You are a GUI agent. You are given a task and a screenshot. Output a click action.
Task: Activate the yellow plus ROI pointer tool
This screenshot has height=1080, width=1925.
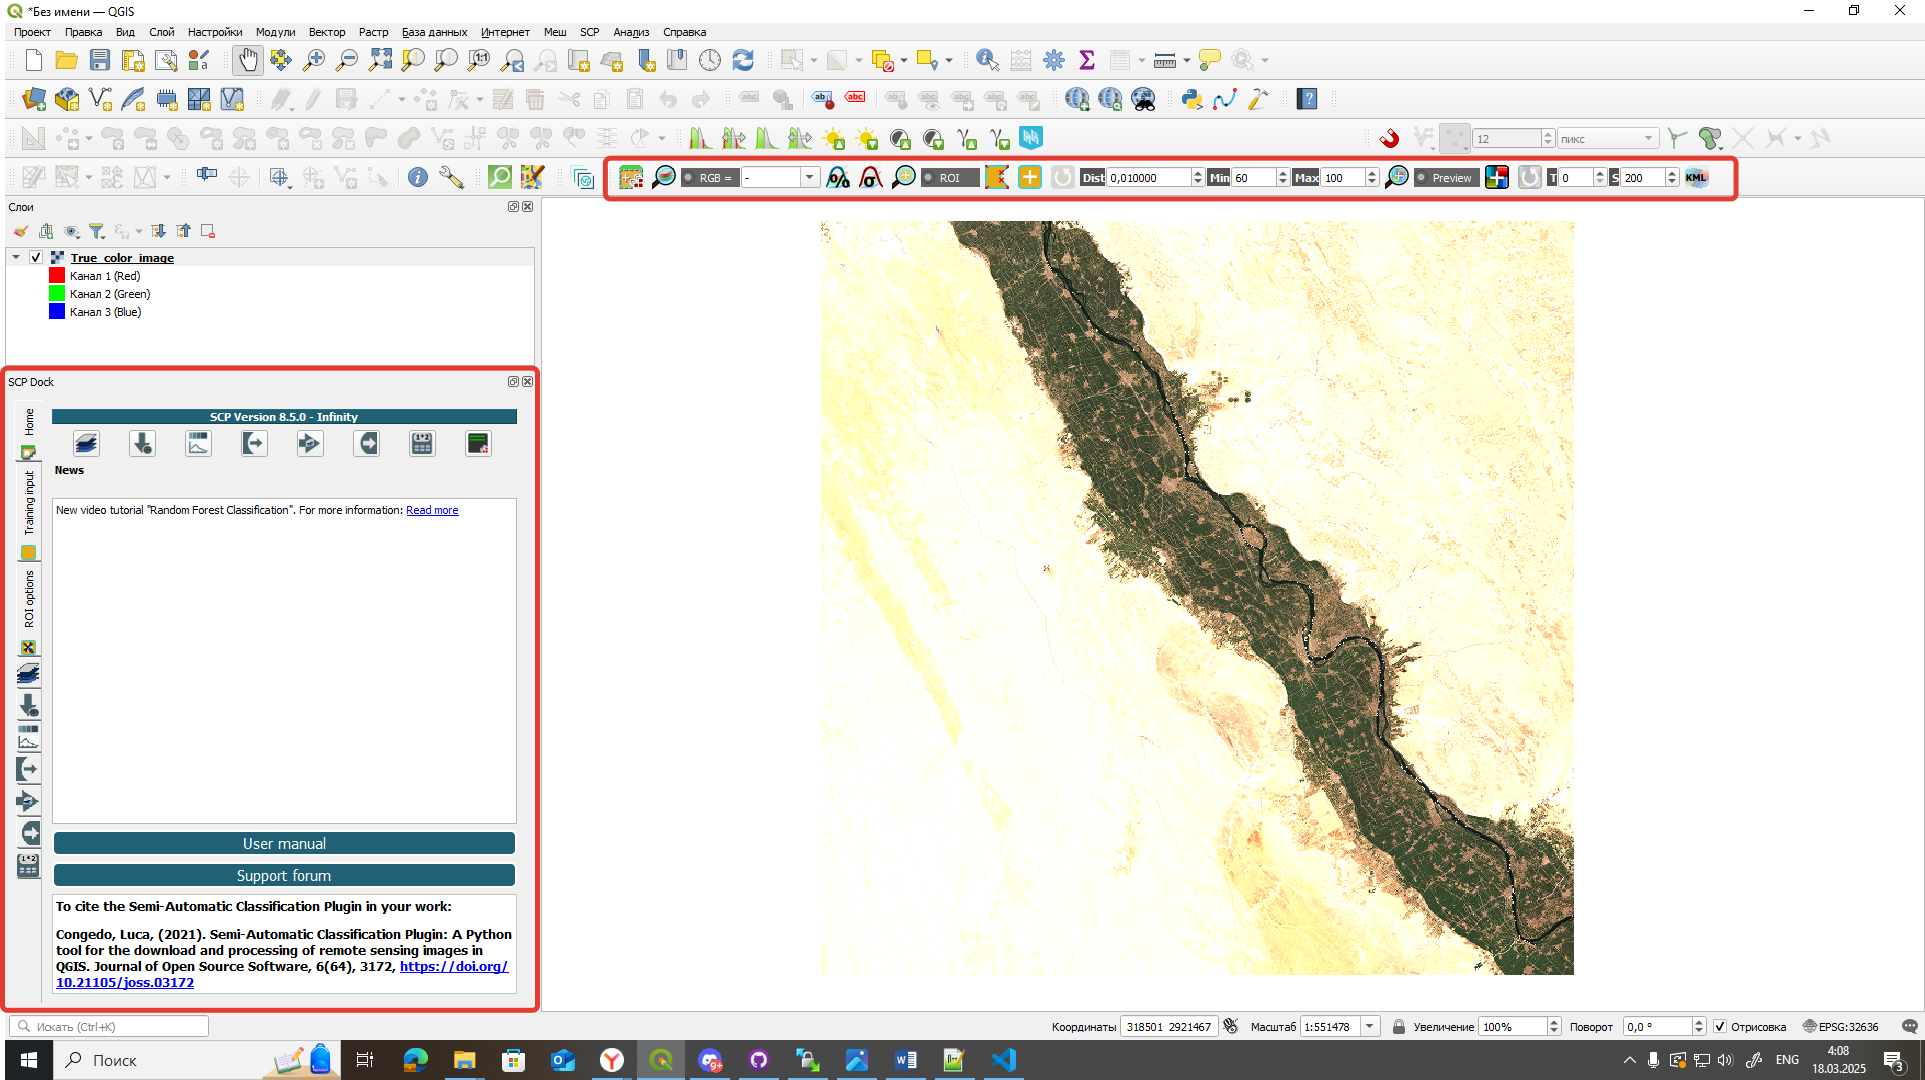pos(1030,177)
